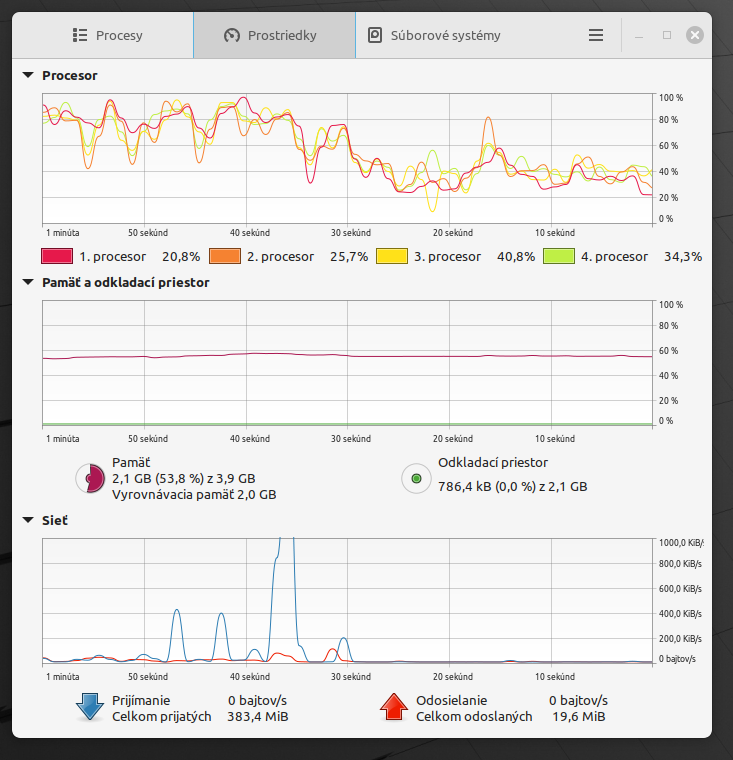Click the 4. procesor green color swatch
Screen dimensions: 733x760
tap(559, 256)
